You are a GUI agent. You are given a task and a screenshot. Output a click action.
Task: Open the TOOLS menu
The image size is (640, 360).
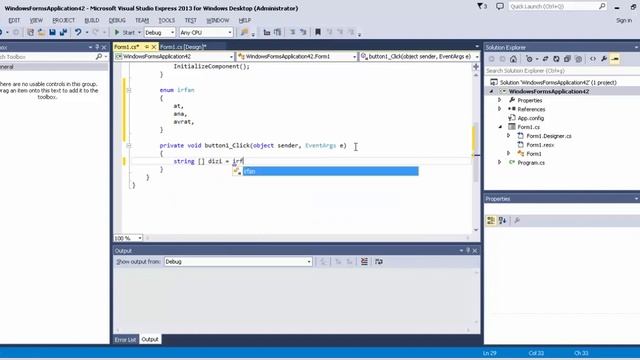167,20
